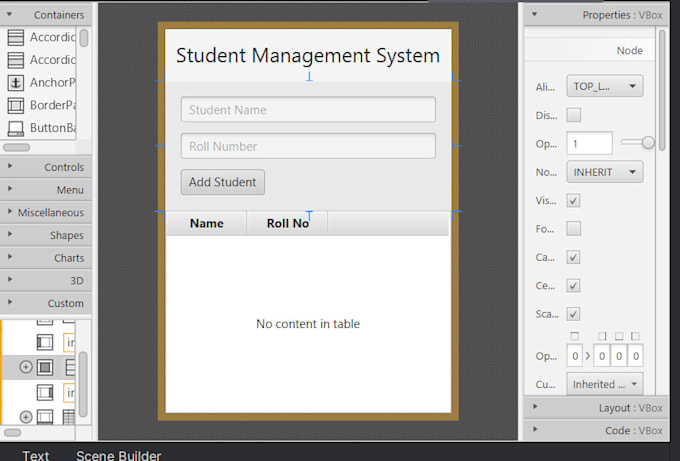This screenshot has width=680, height=461.
Task: Expand the Charts library section
Action: coord(10,256)
